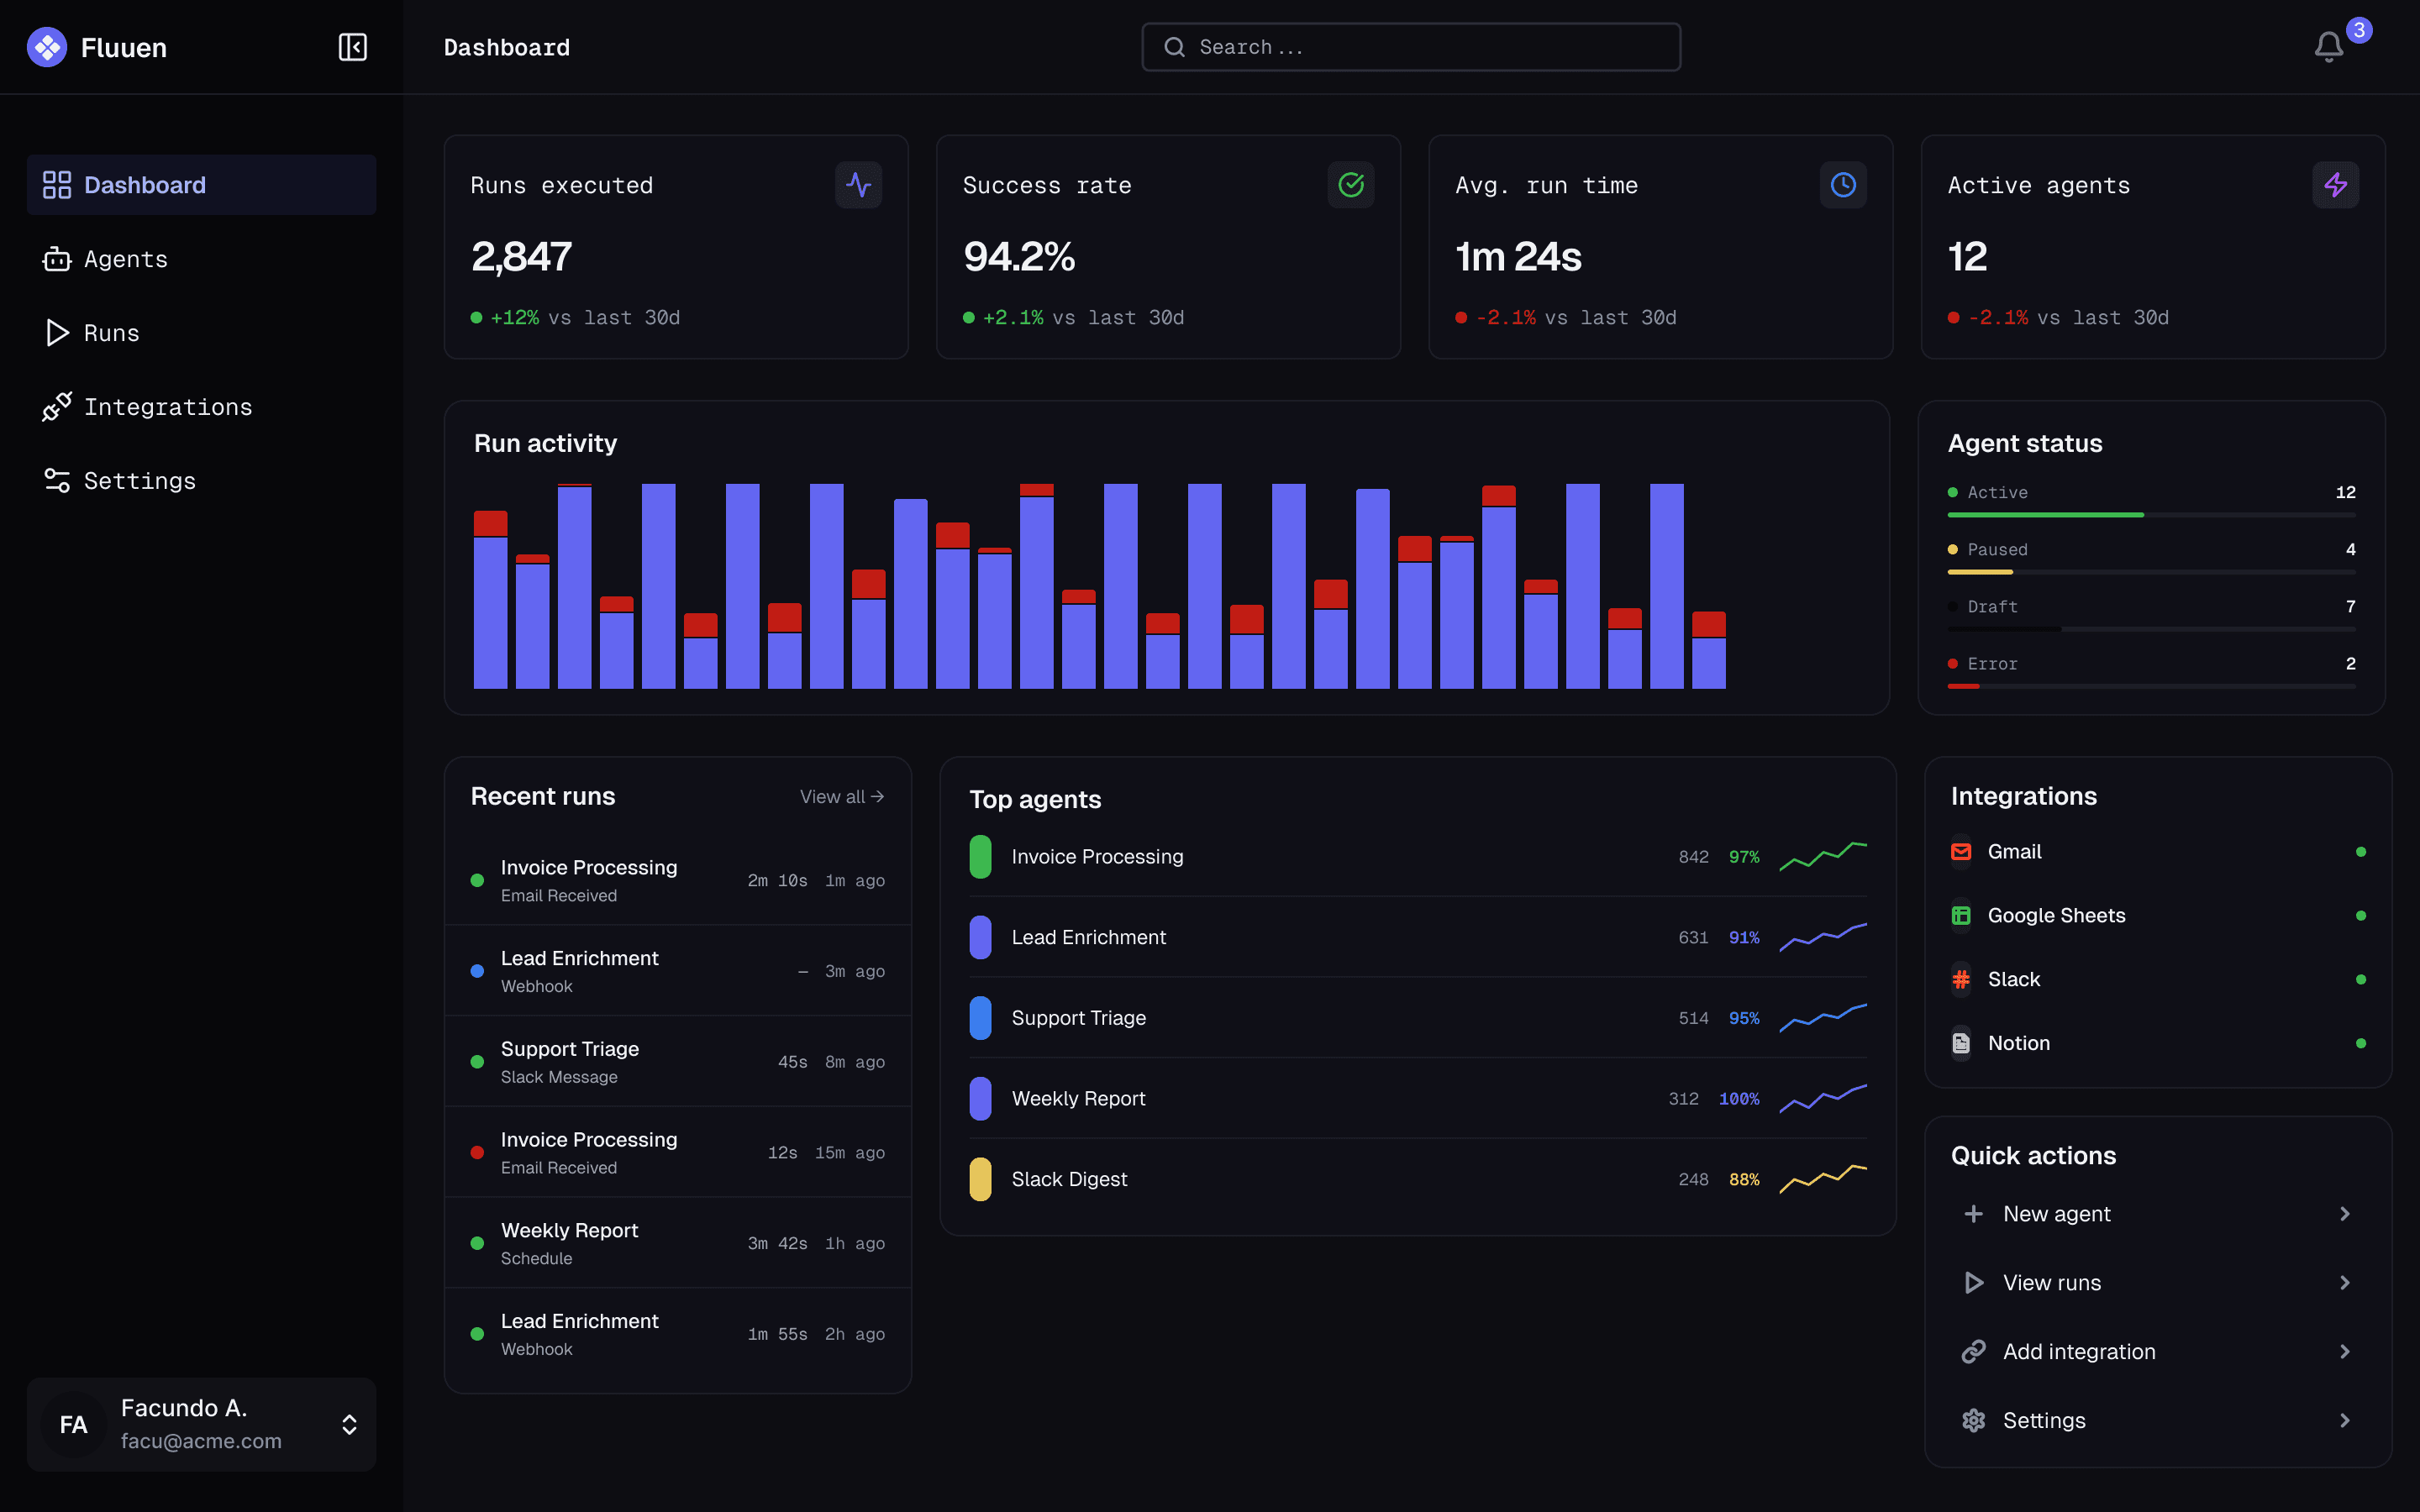Open Gmail integration row
Viewport: 2420px width, 1512px height.
click(2158, 852)
